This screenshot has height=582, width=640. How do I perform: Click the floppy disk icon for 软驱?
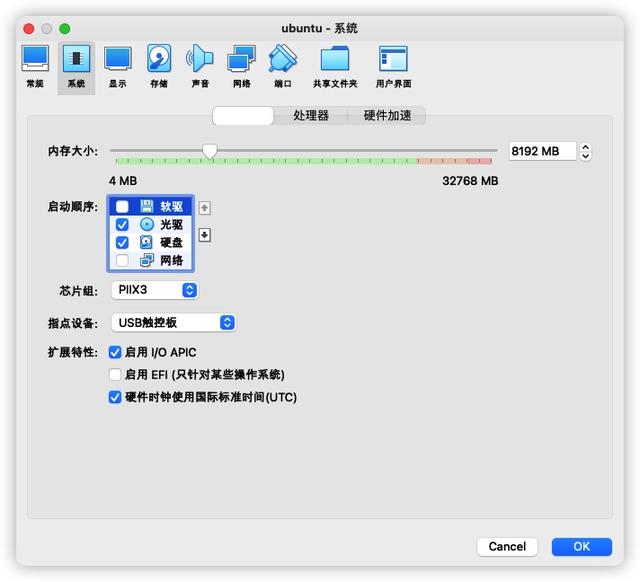[147, 206]
